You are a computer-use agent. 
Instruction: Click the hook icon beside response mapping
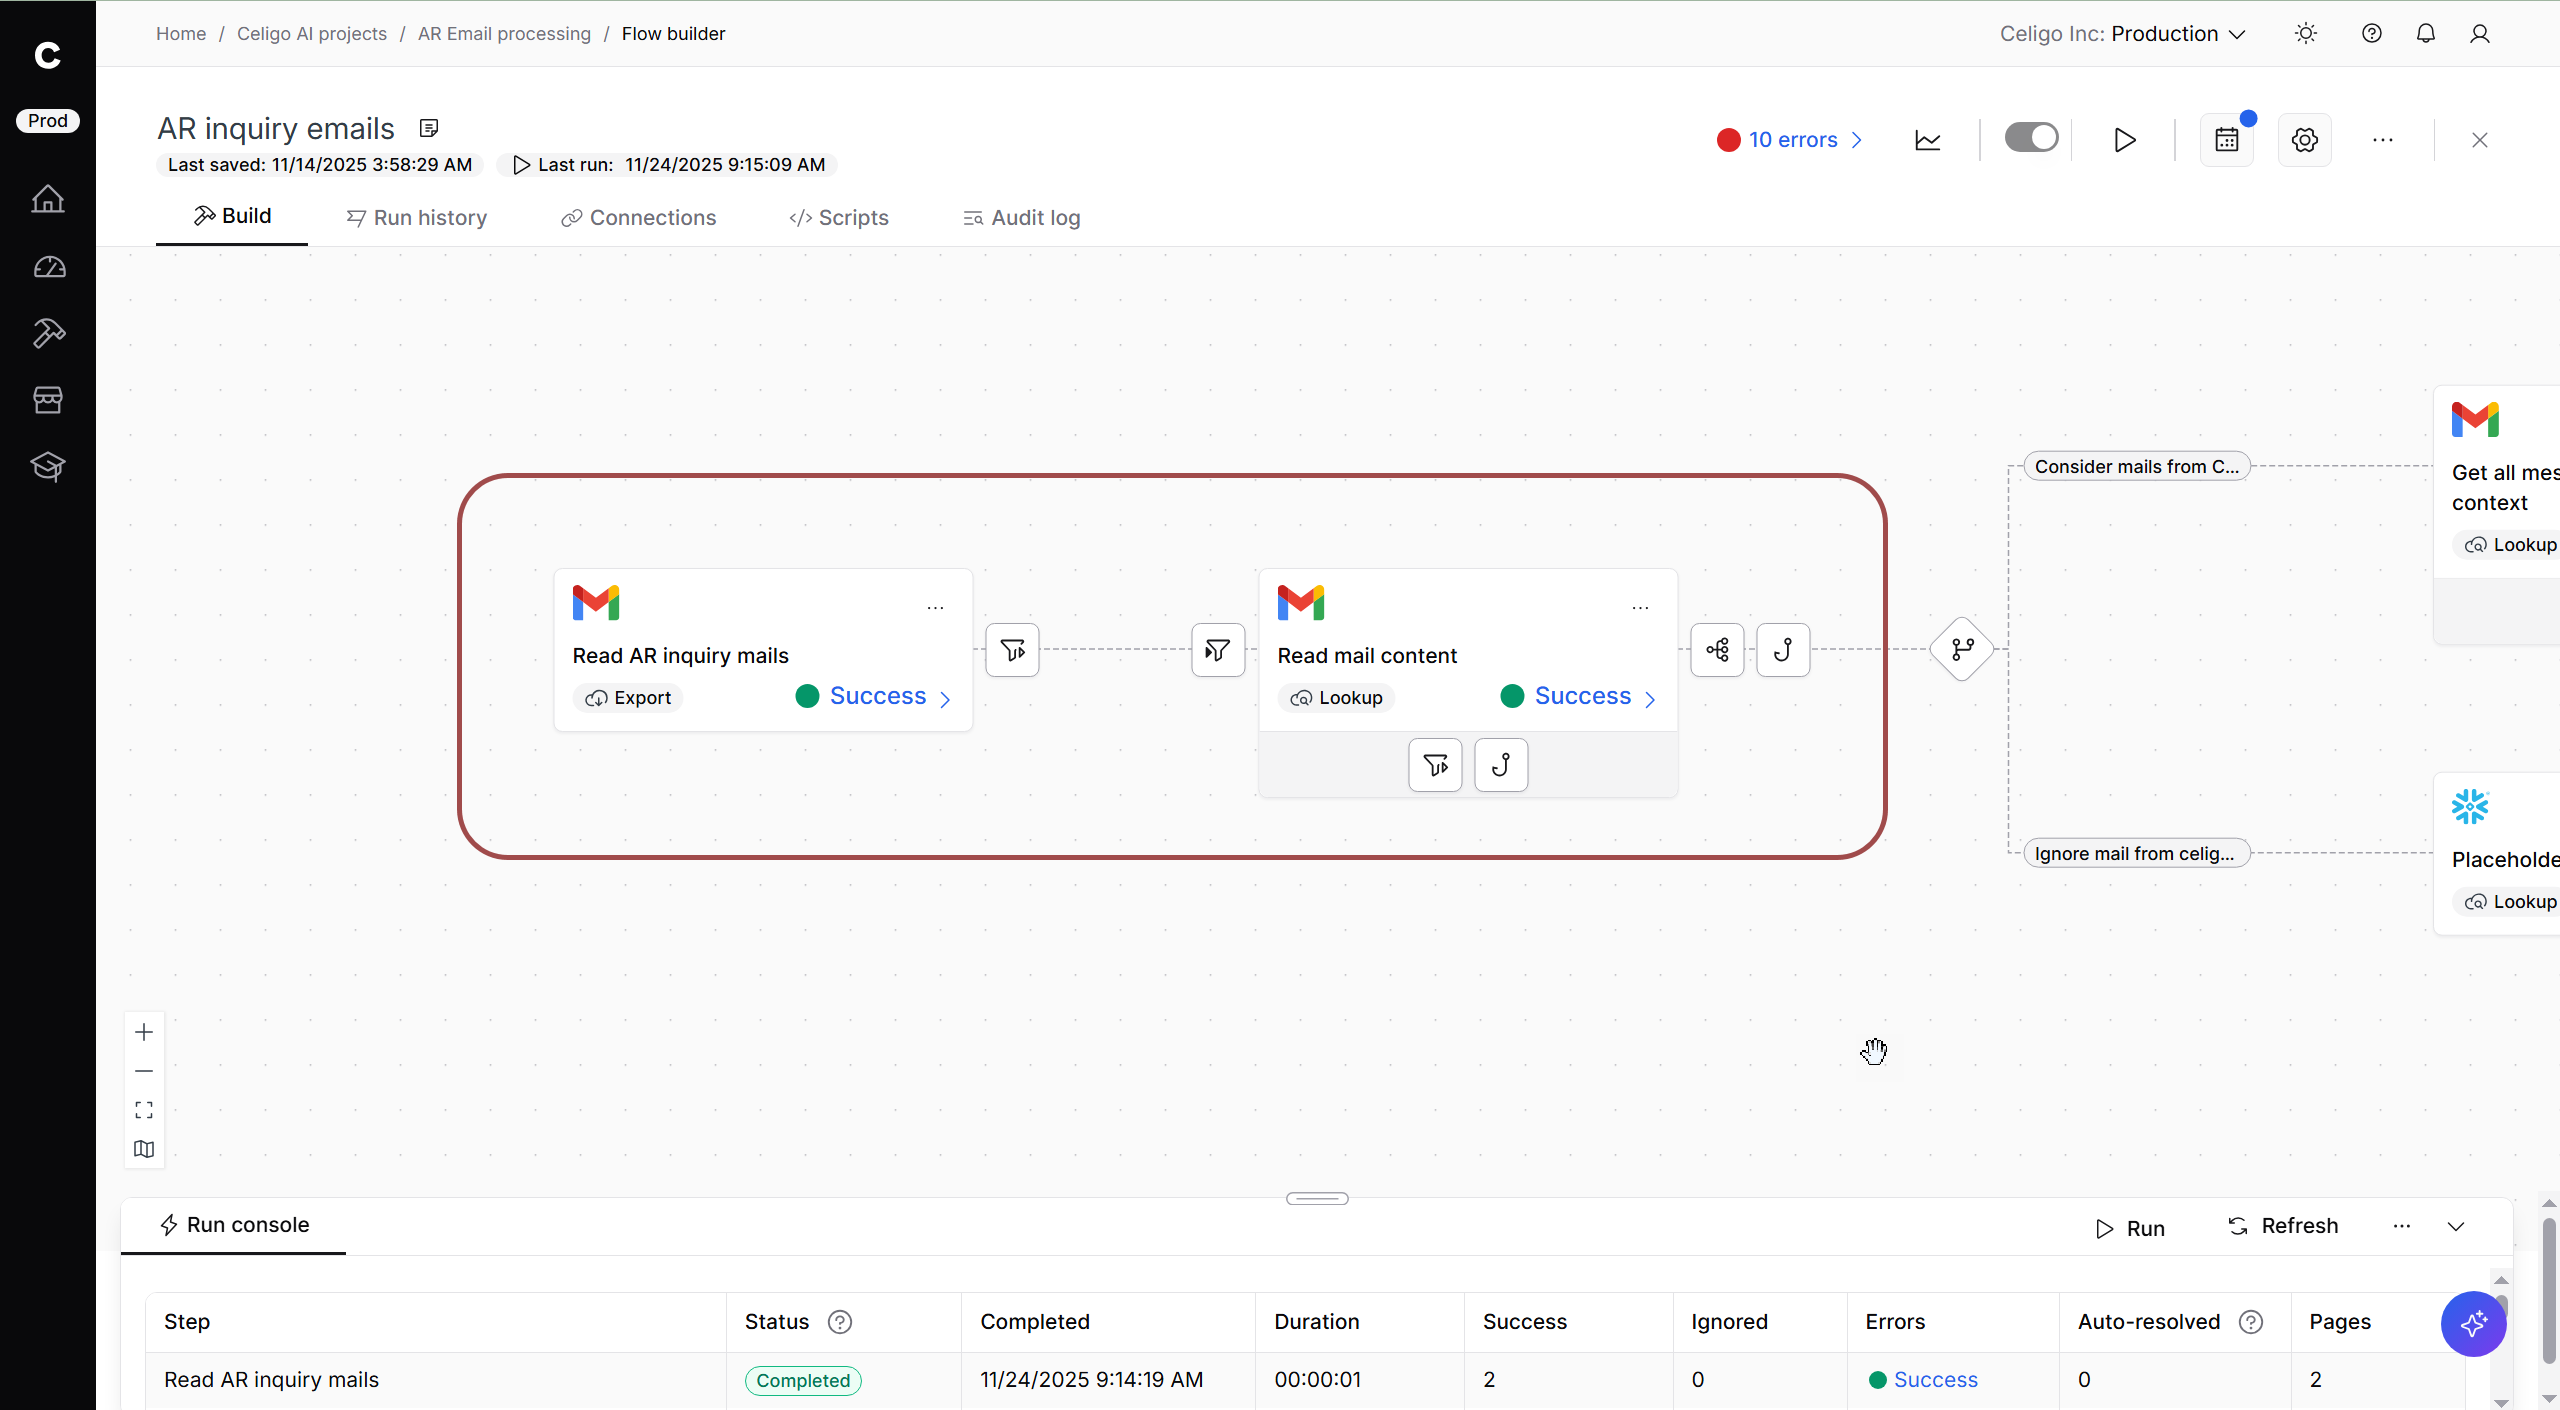point(1783,650)
